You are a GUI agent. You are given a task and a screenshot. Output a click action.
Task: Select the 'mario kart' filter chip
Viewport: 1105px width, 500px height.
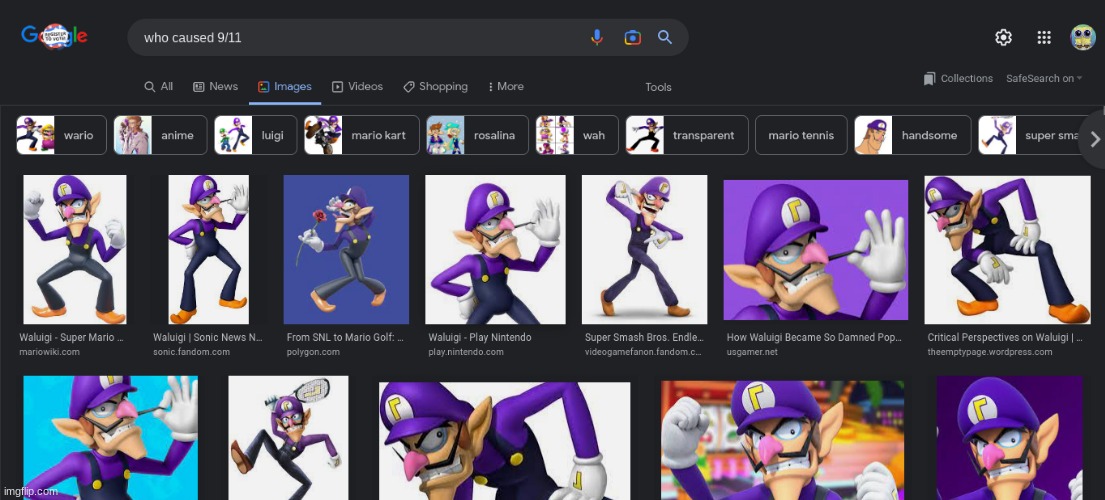(x=362, y=135)
